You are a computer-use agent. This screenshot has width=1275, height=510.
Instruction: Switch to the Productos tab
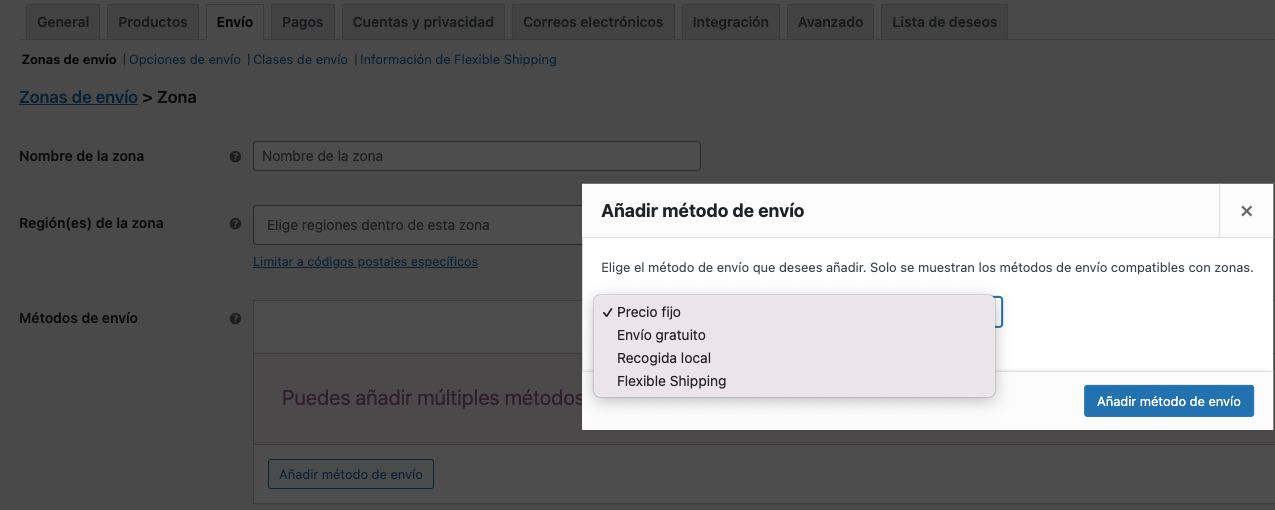pyautogui.click(x=153, y=22)
